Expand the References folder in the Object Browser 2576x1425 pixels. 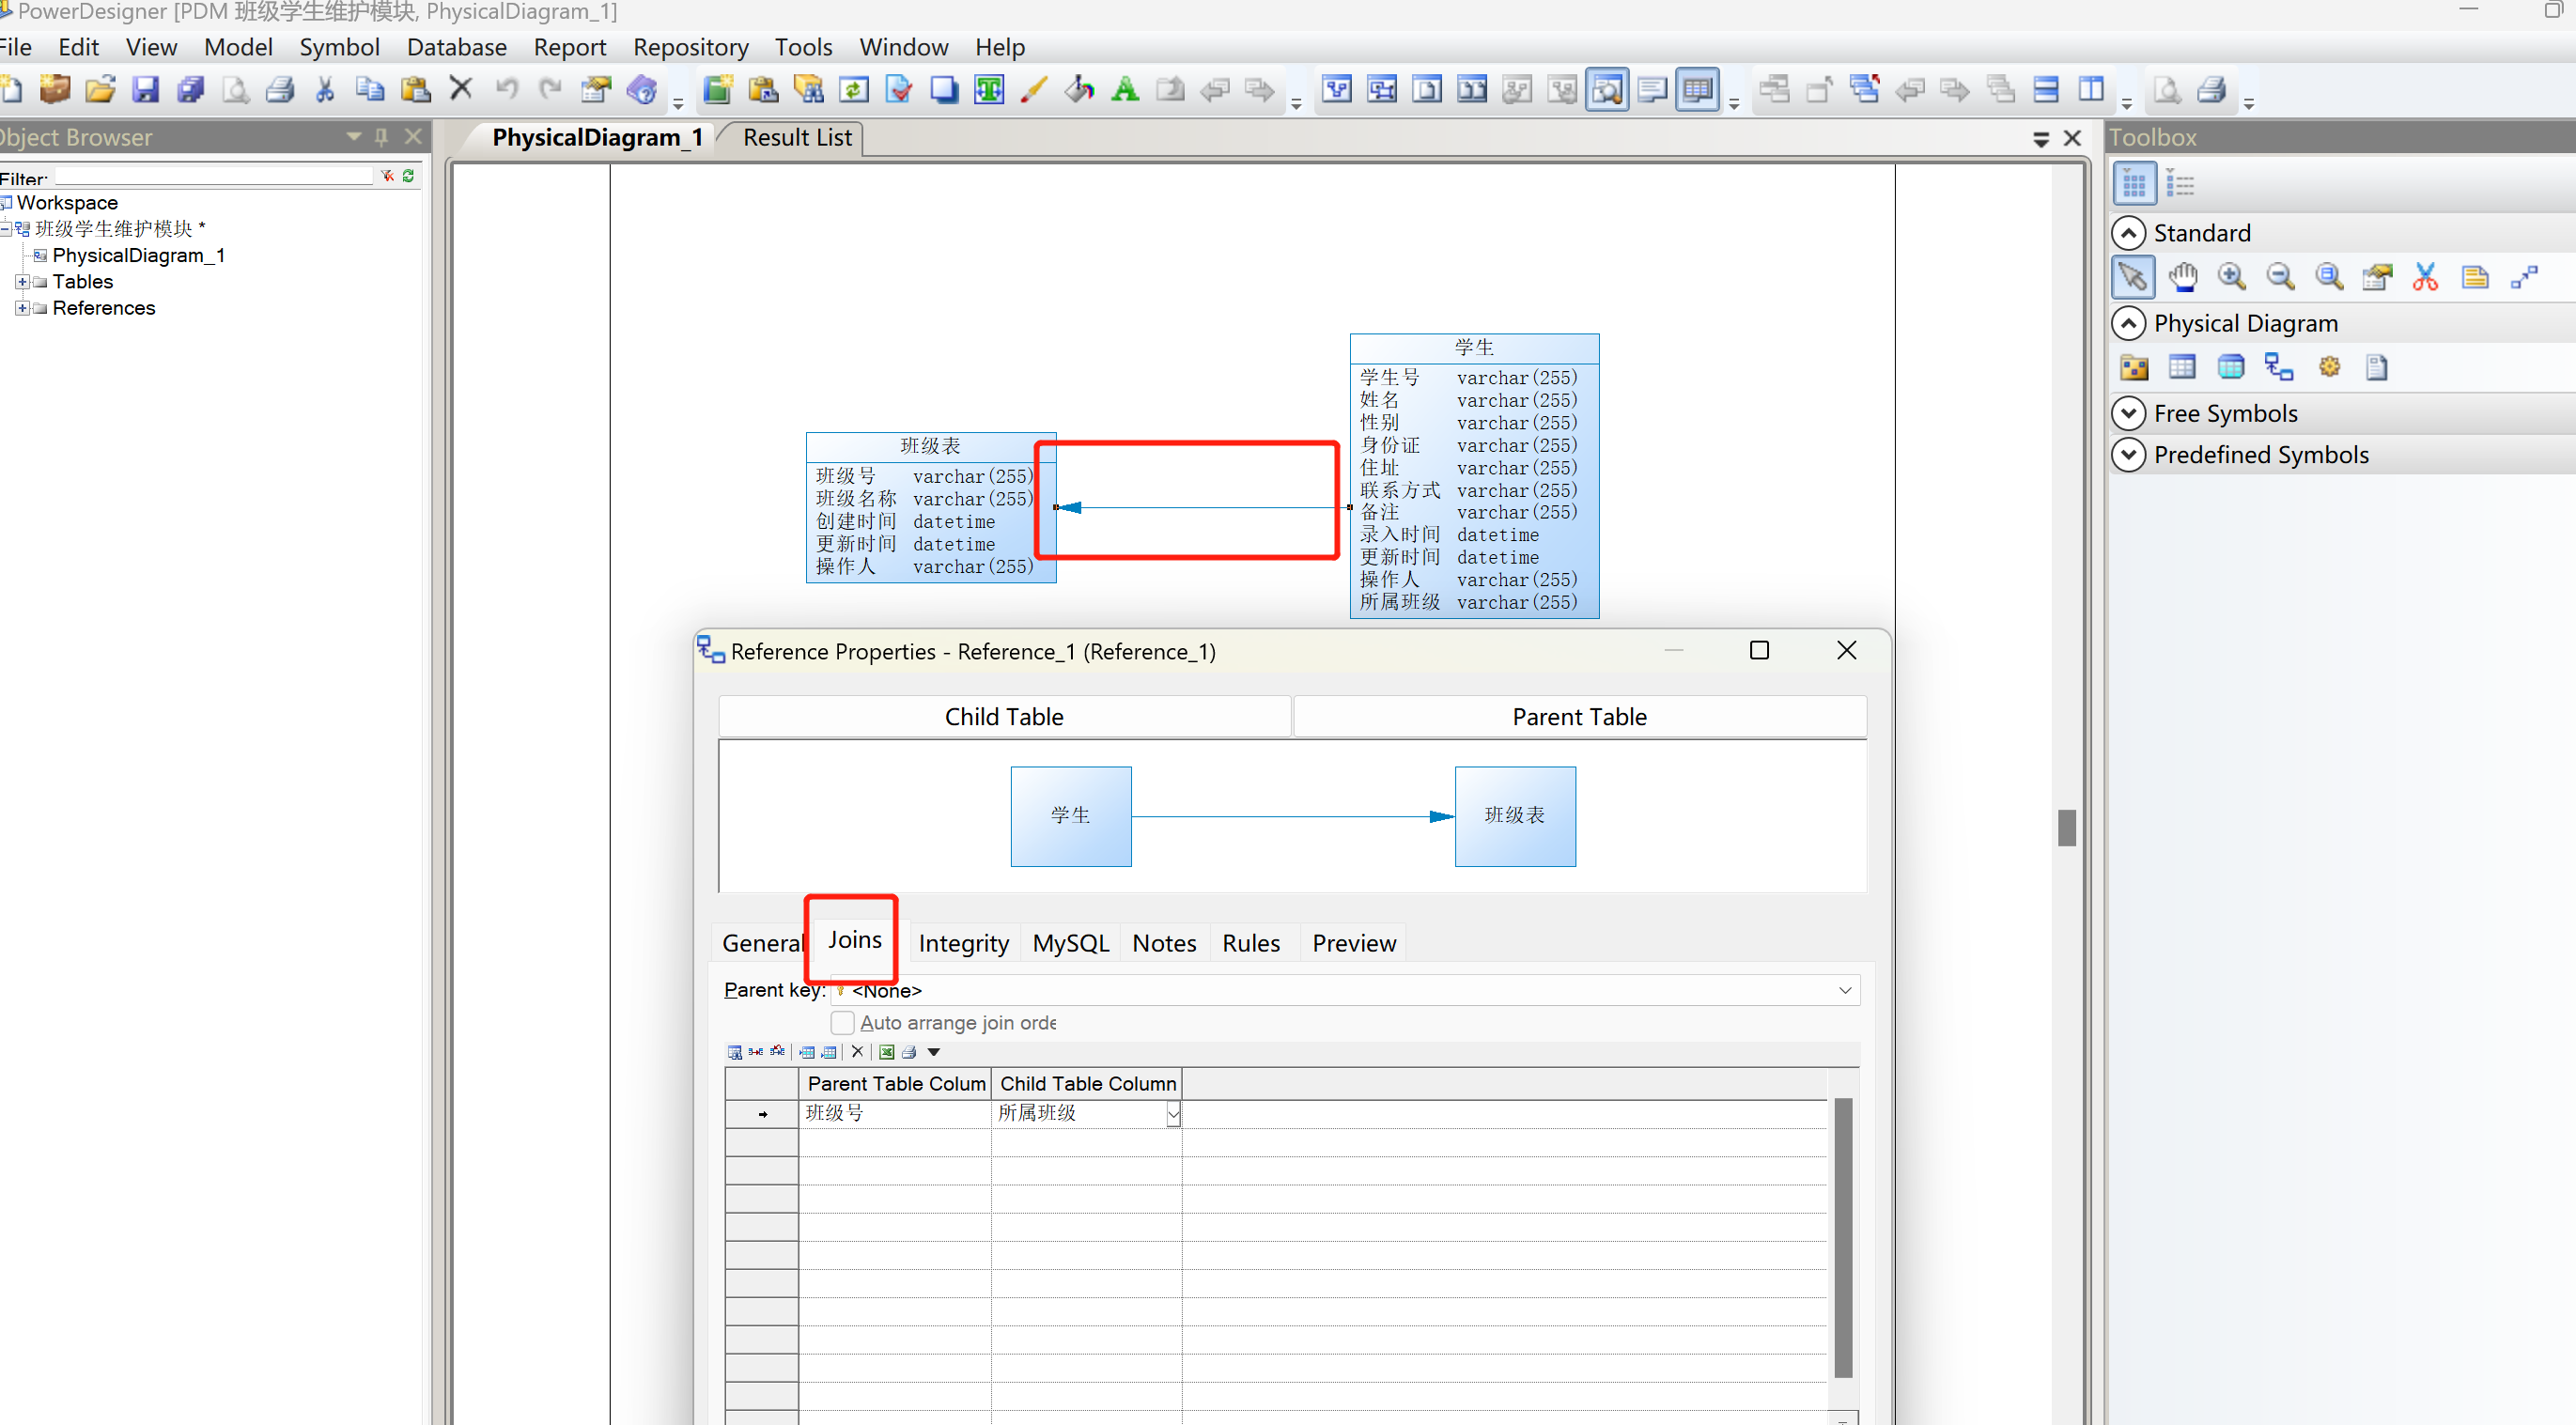pyautogui.click(x=22, y=308)
